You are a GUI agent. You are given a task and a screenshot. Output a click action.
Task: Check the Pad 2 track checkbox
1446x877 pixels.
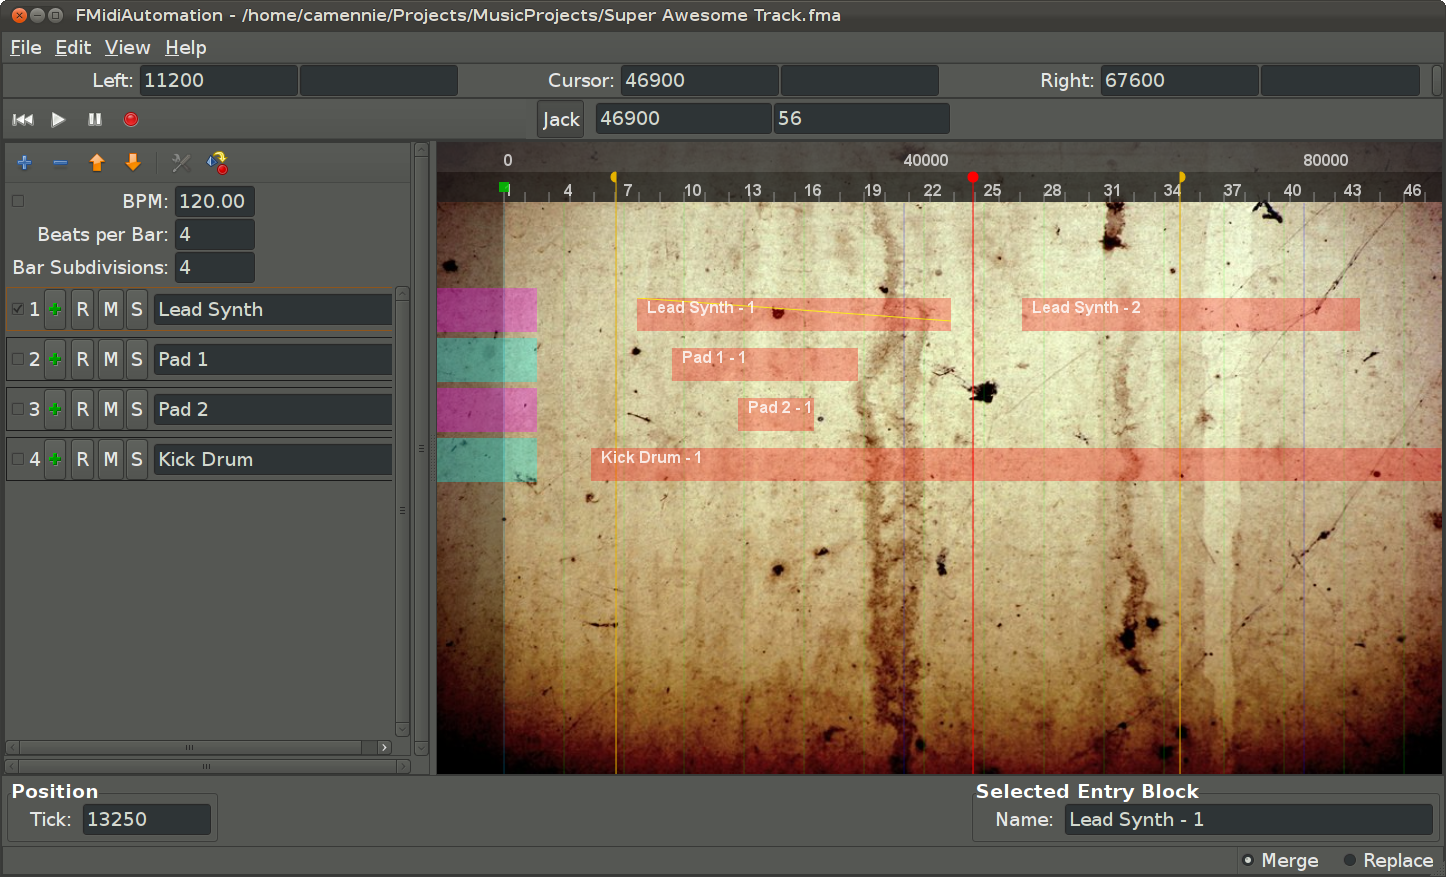pos(18,409)
